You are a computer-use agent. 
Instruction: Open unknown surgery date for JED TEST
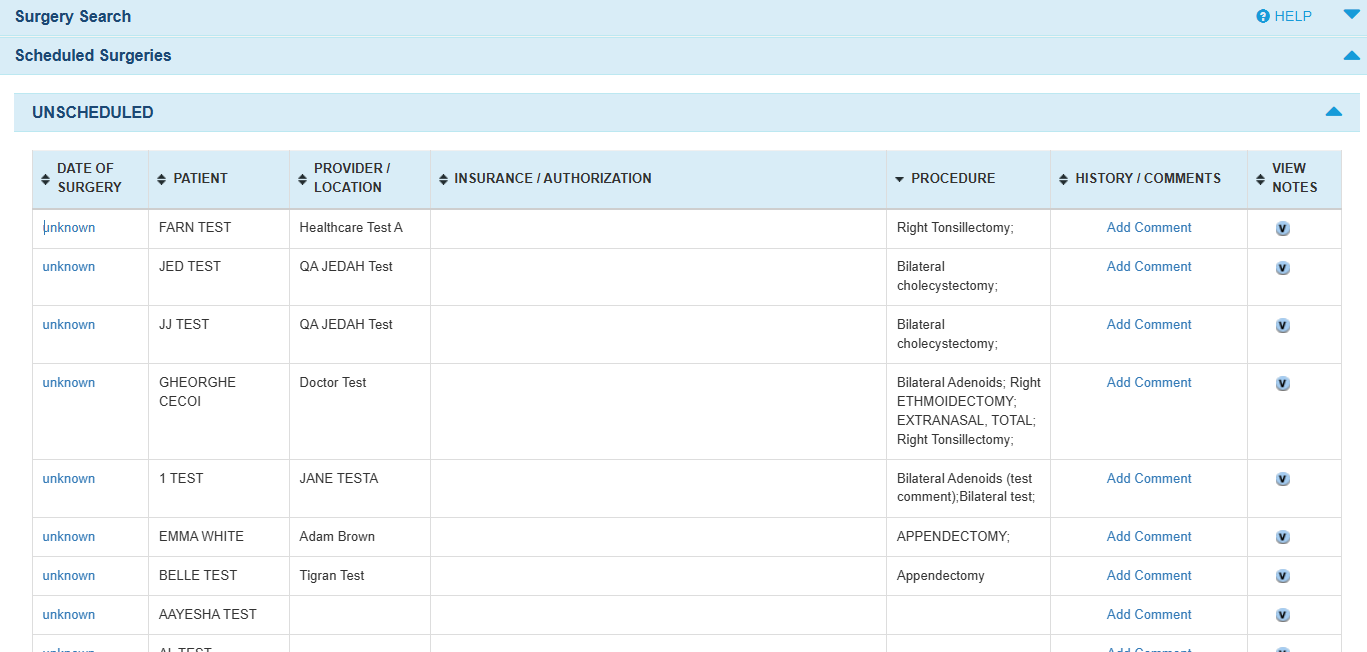[x=69, y=267]
